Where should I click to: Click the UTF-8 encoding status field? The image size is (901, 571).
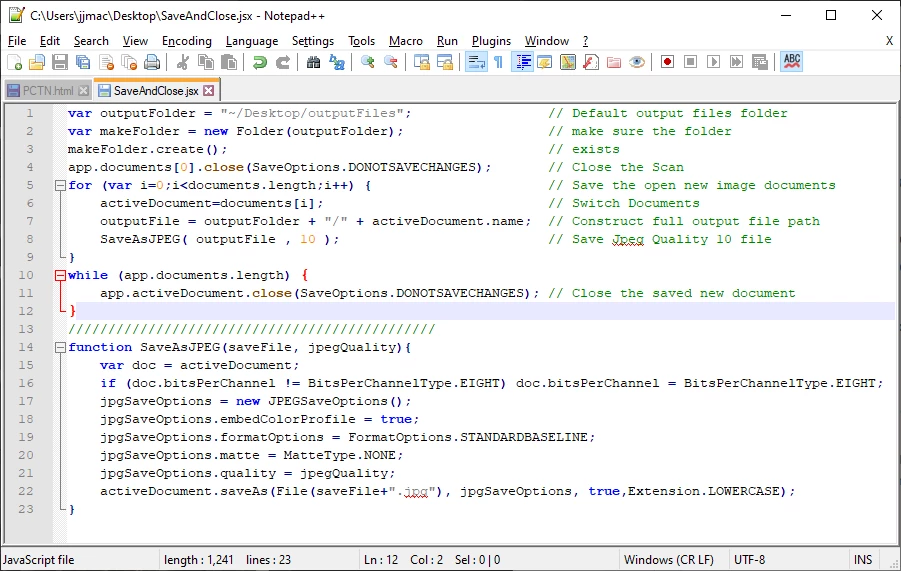tap(749, 560)
